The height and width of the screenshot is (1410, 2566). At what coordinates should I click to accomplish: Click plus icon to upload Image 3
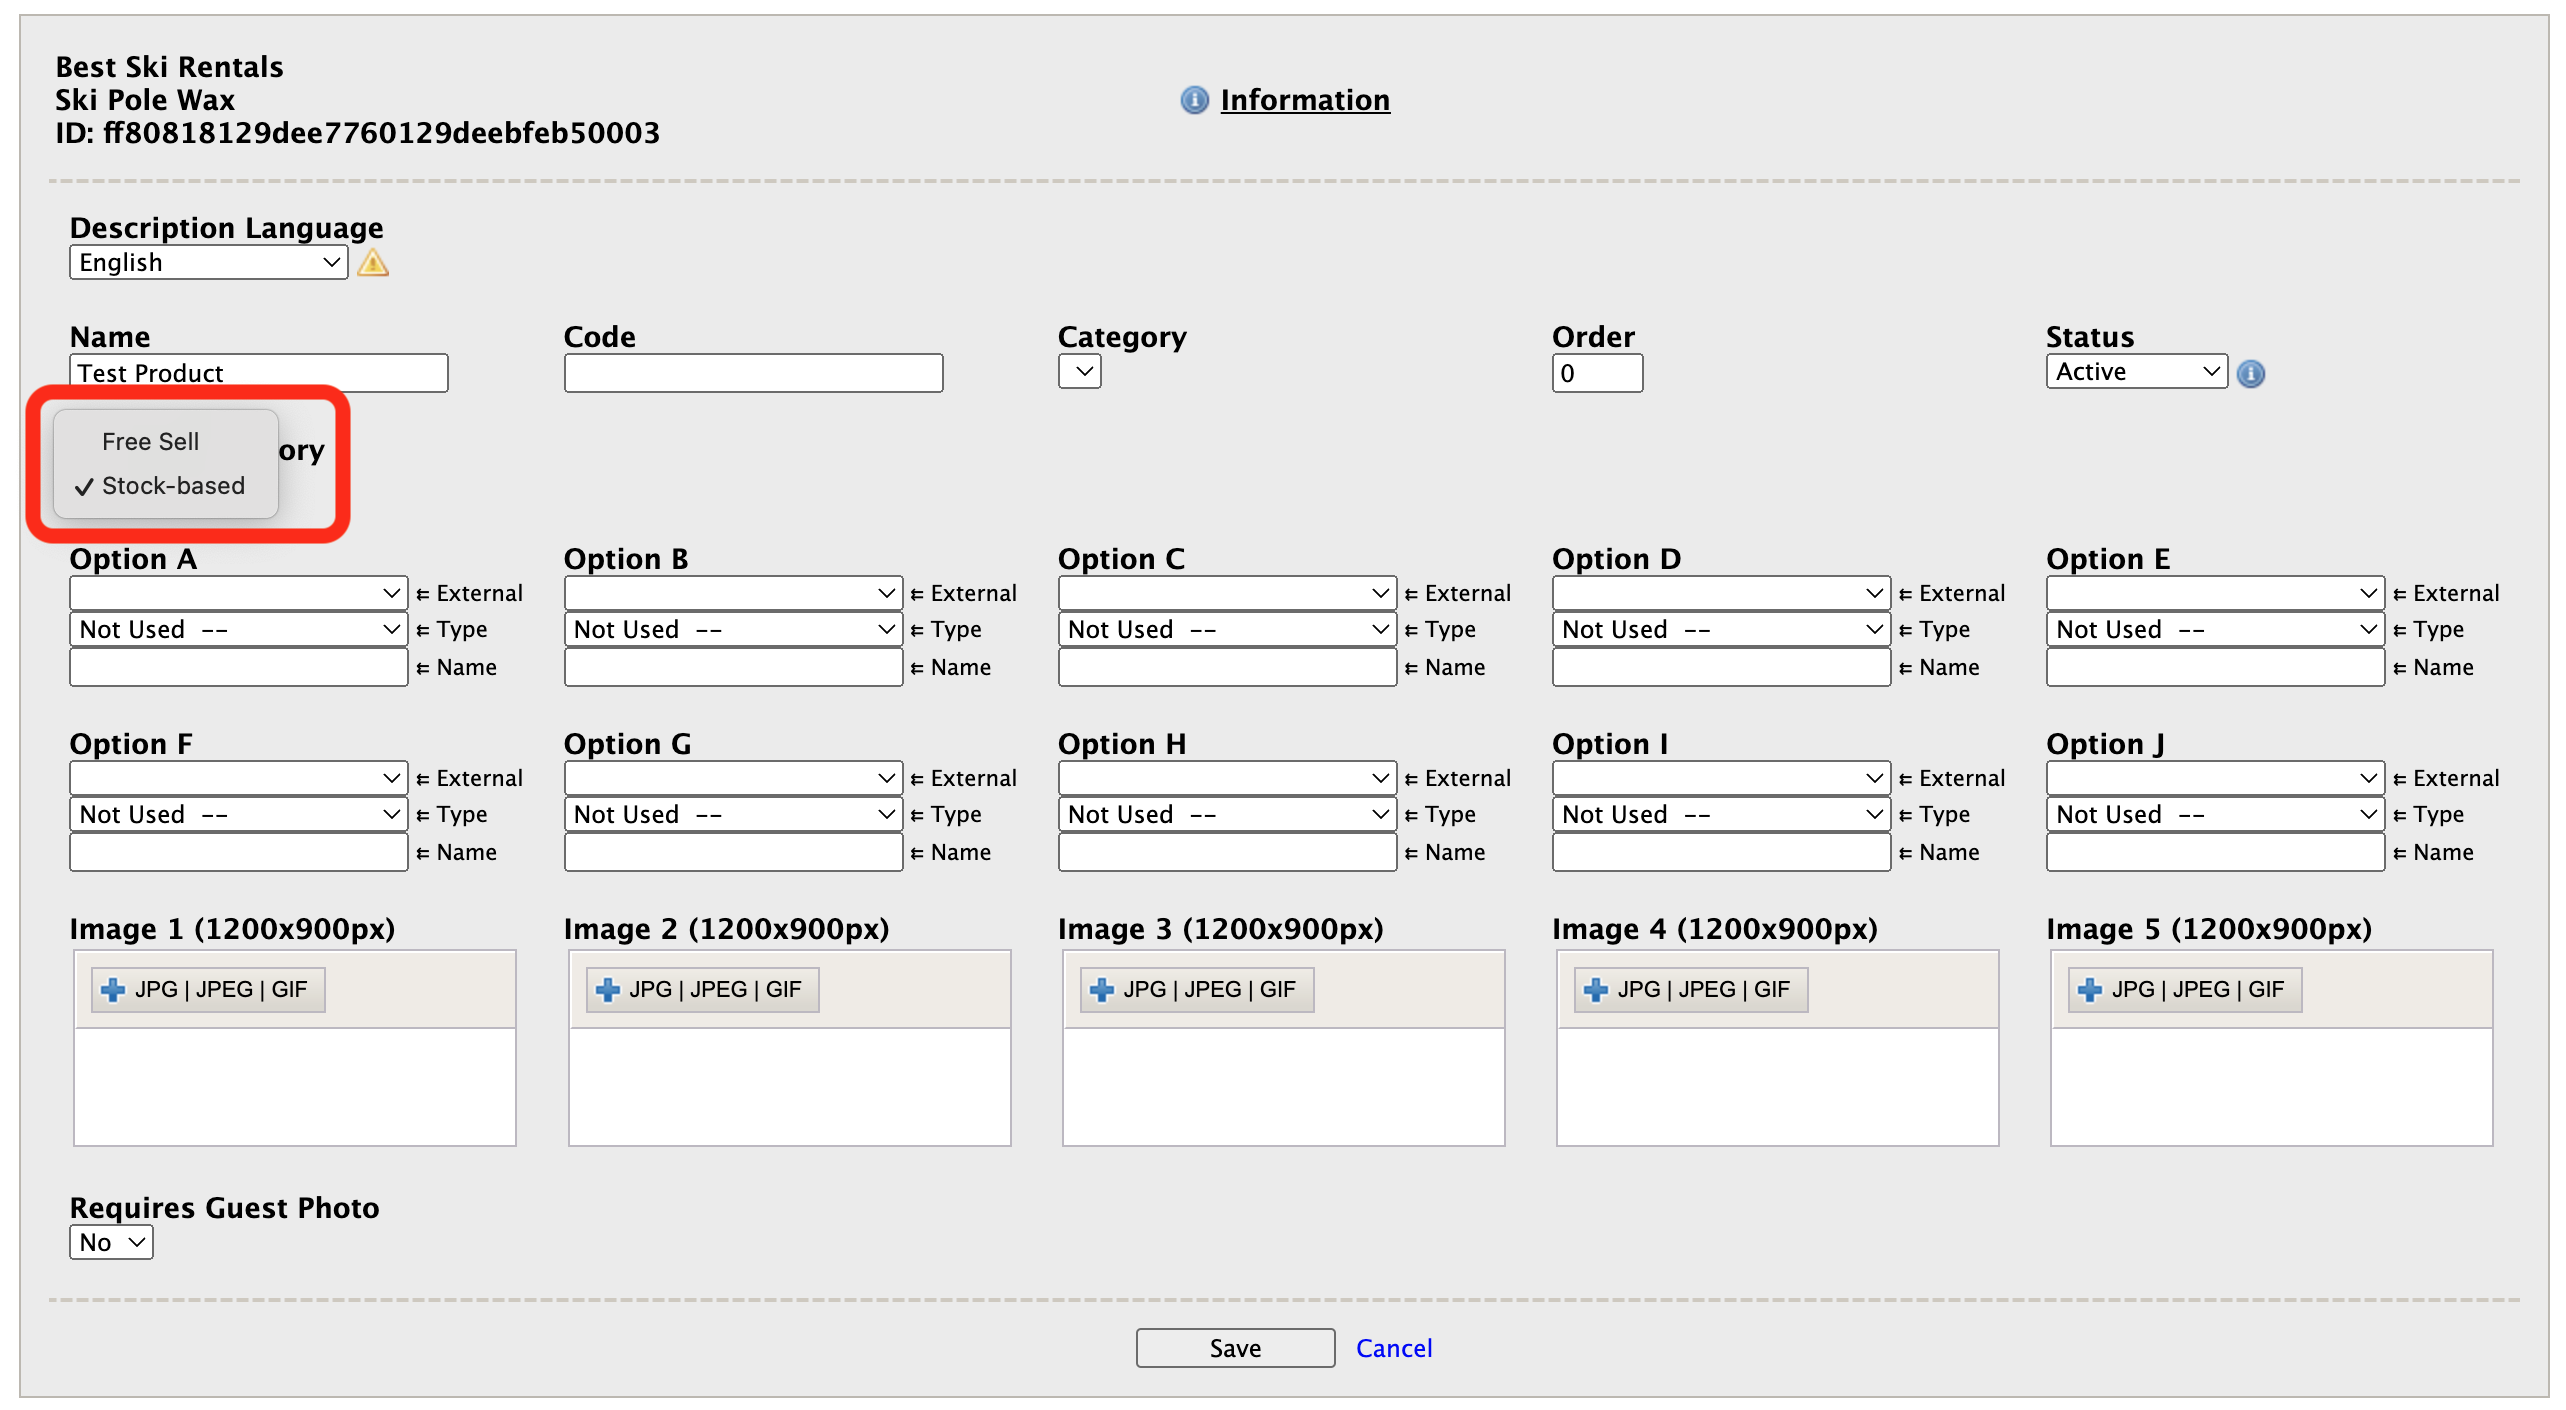(x=1101, y=989)
